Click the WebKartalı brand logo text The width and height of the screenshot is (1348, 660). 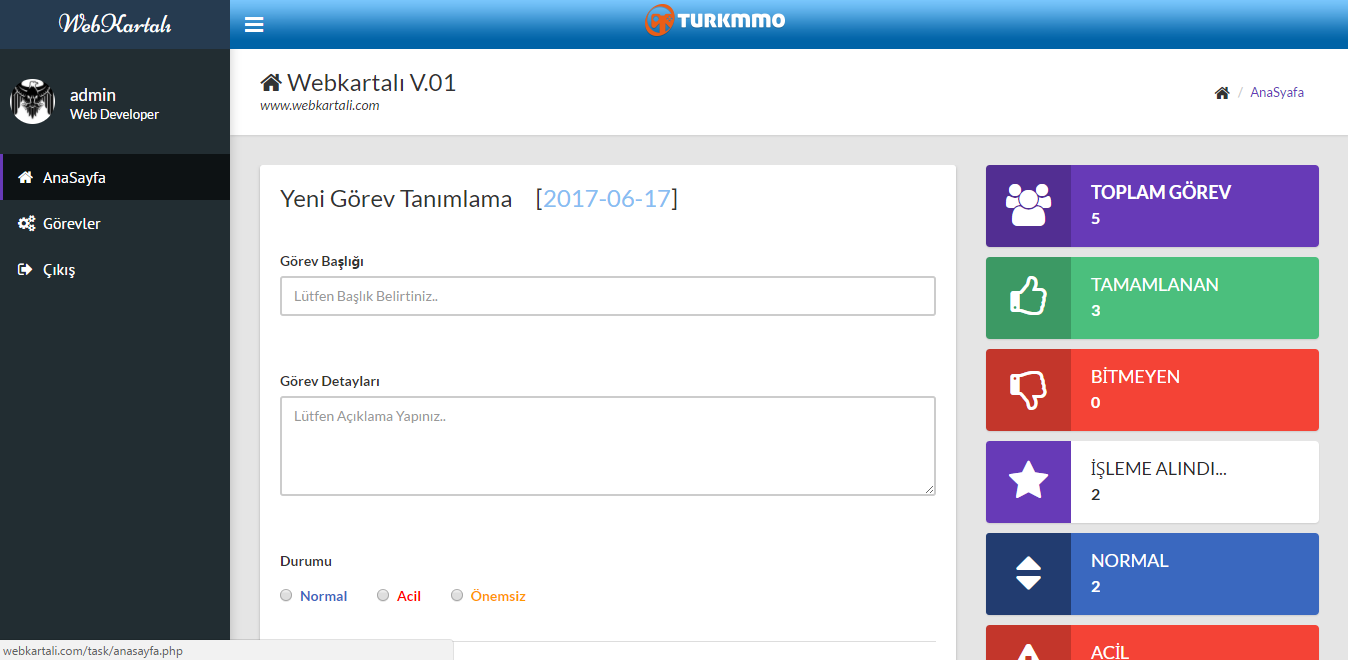[115, 23]
